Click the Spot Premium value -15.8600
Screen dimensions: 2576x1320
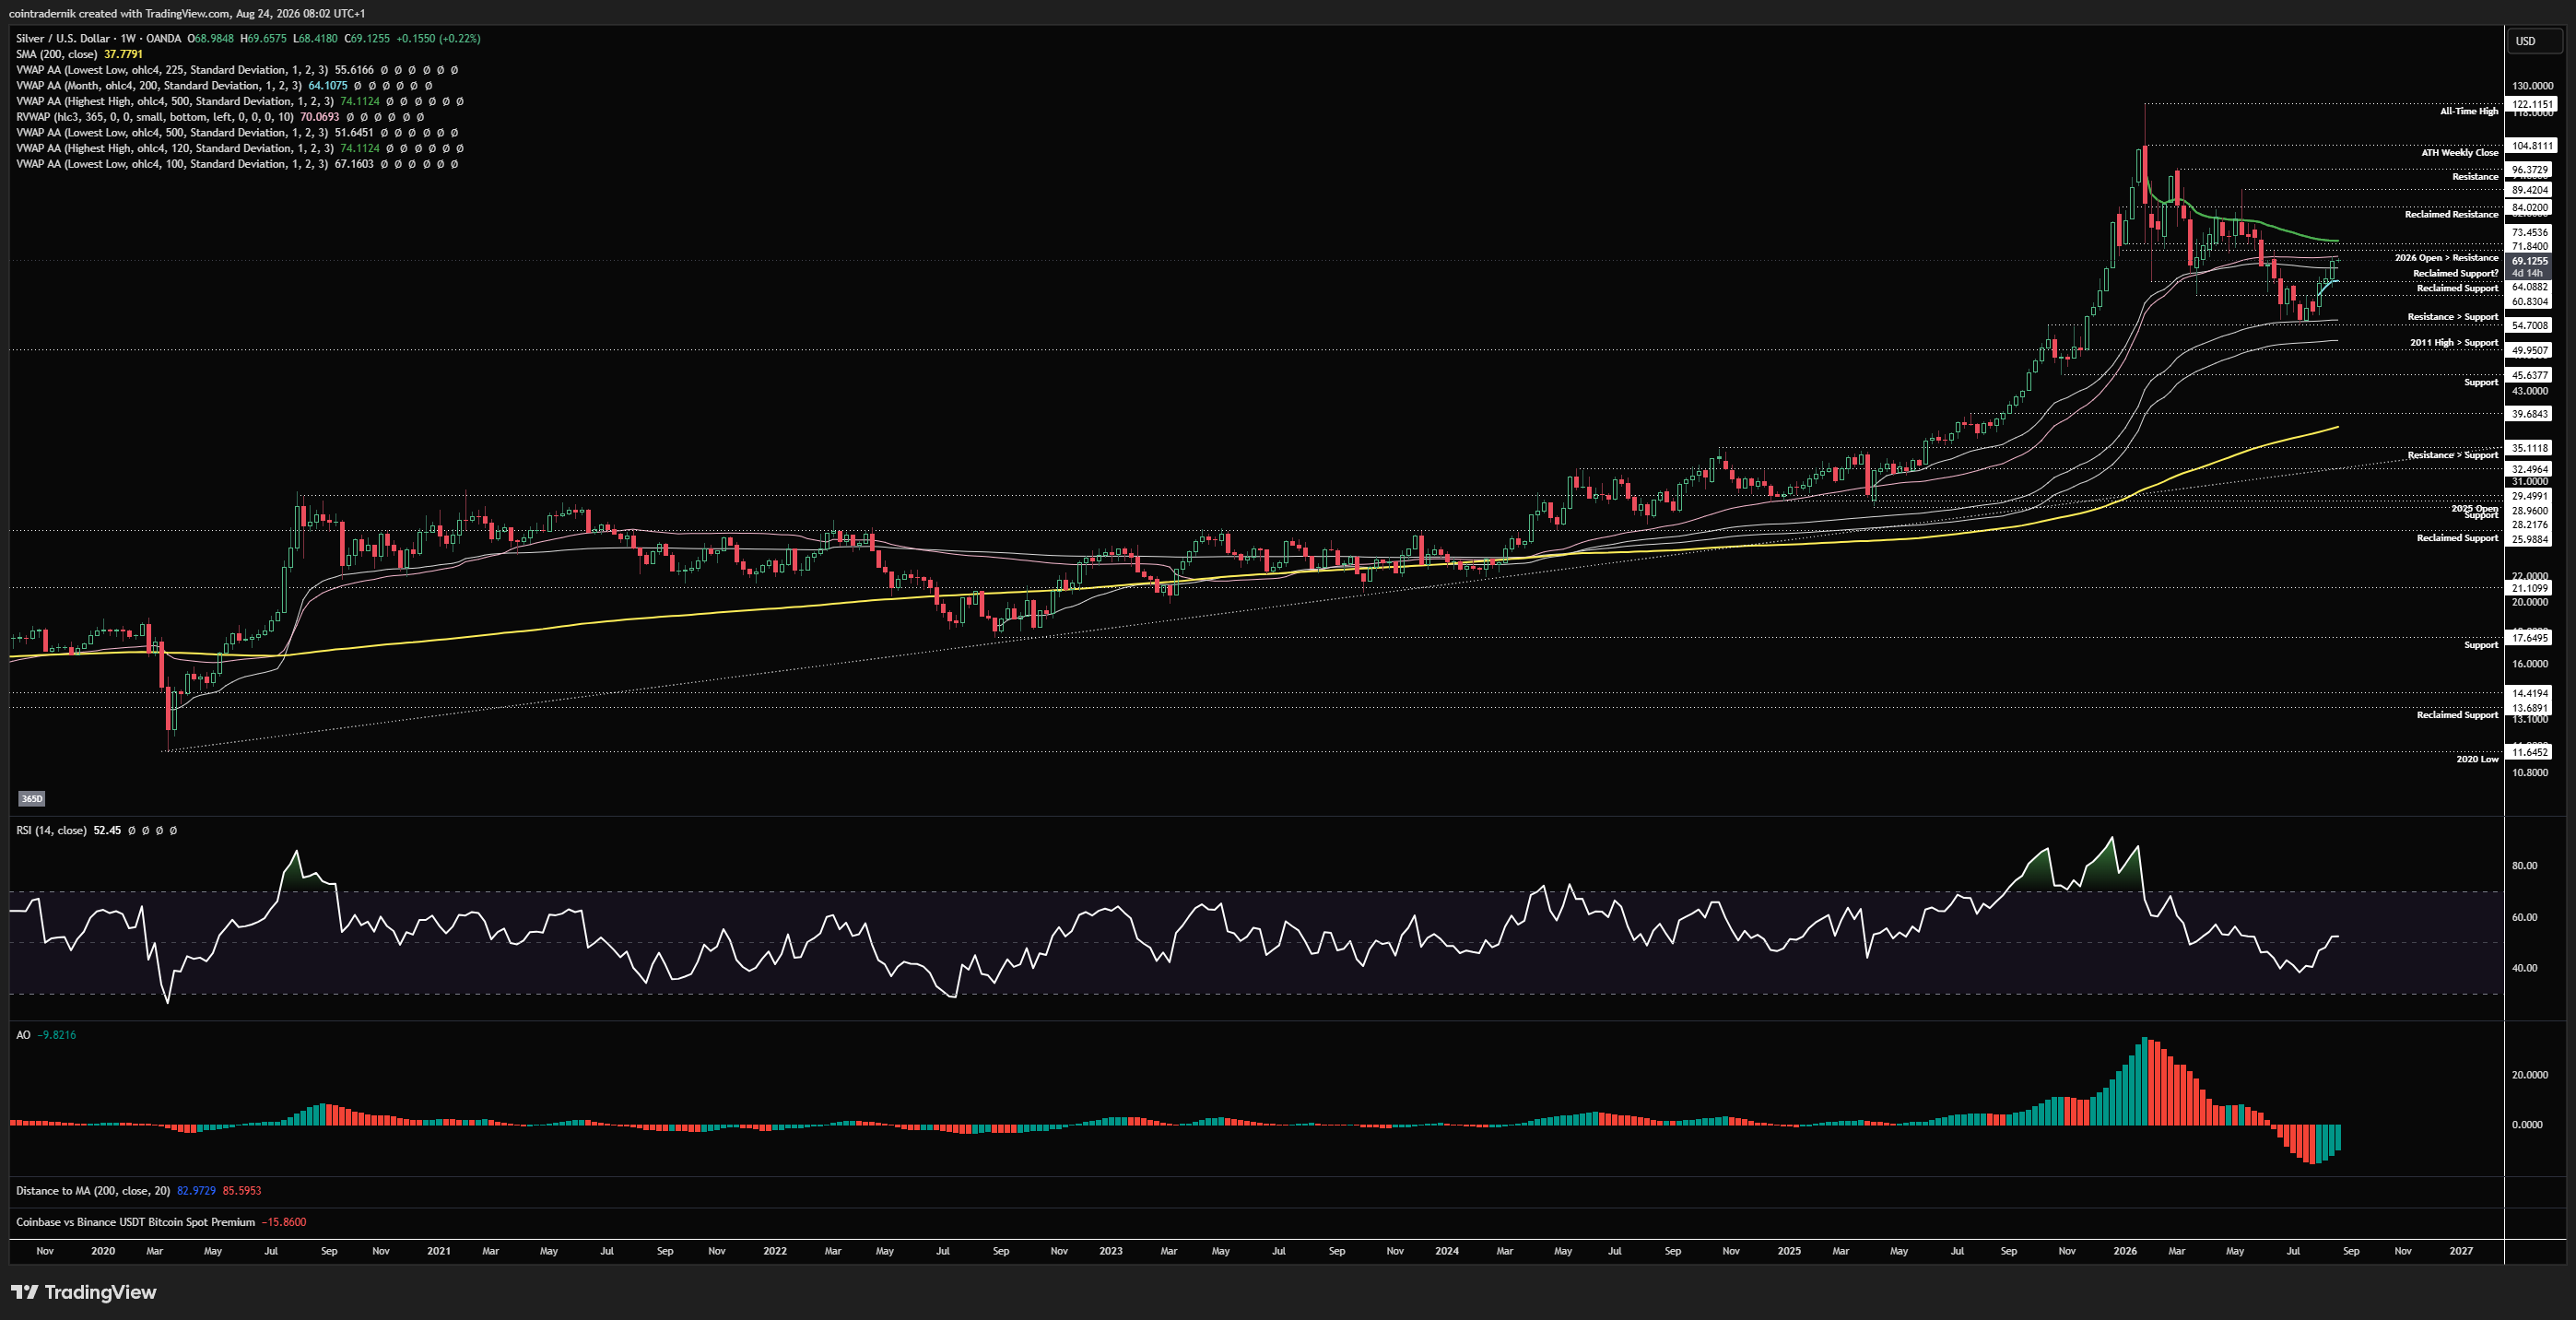[x=284, y=1221]
